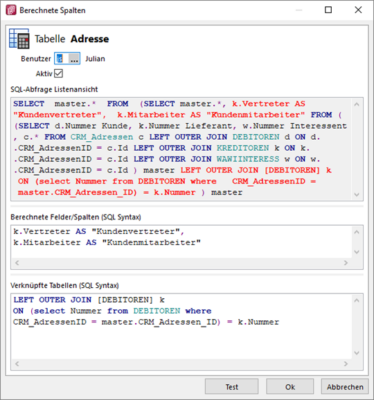Confirm with the Ok button
The image size is (374, 400).
click(x=290, y=387)
